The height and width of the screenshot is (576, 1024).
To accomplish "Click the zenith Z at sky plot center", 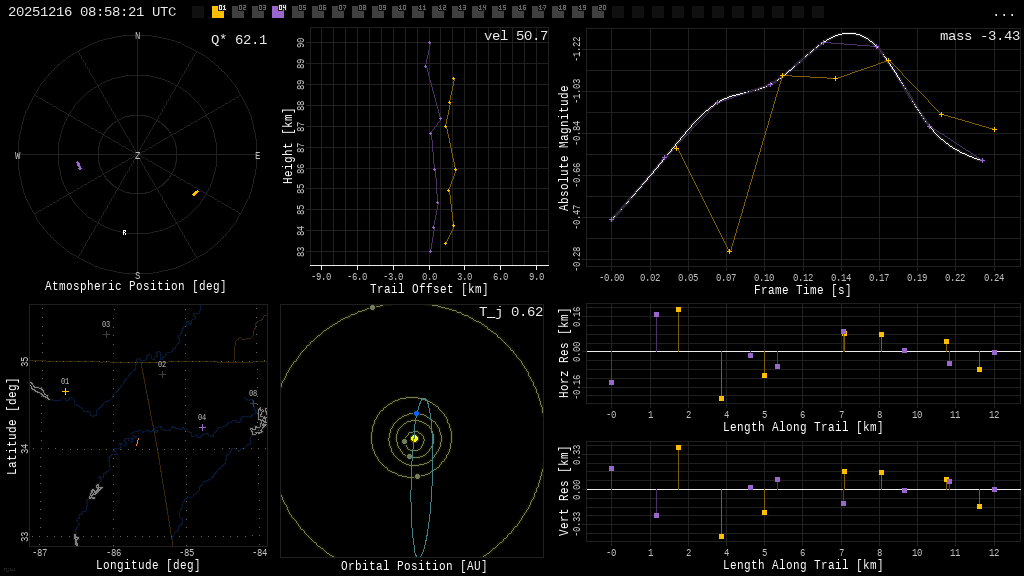I will tap(138, 156).
